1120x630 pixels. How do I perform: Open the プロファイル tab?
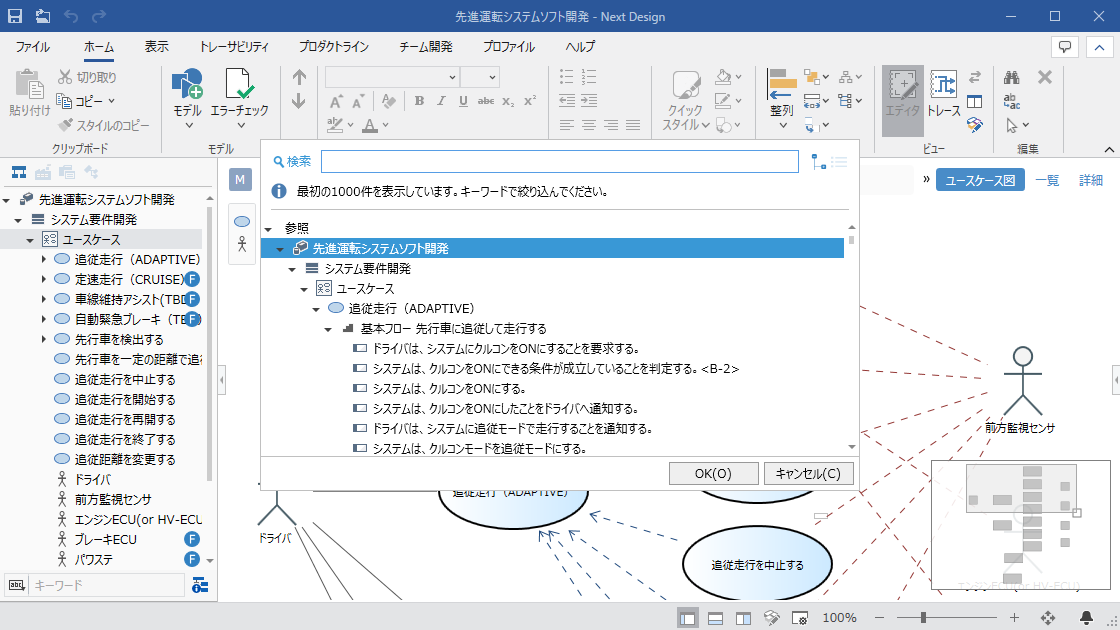[x=509, y=46]
